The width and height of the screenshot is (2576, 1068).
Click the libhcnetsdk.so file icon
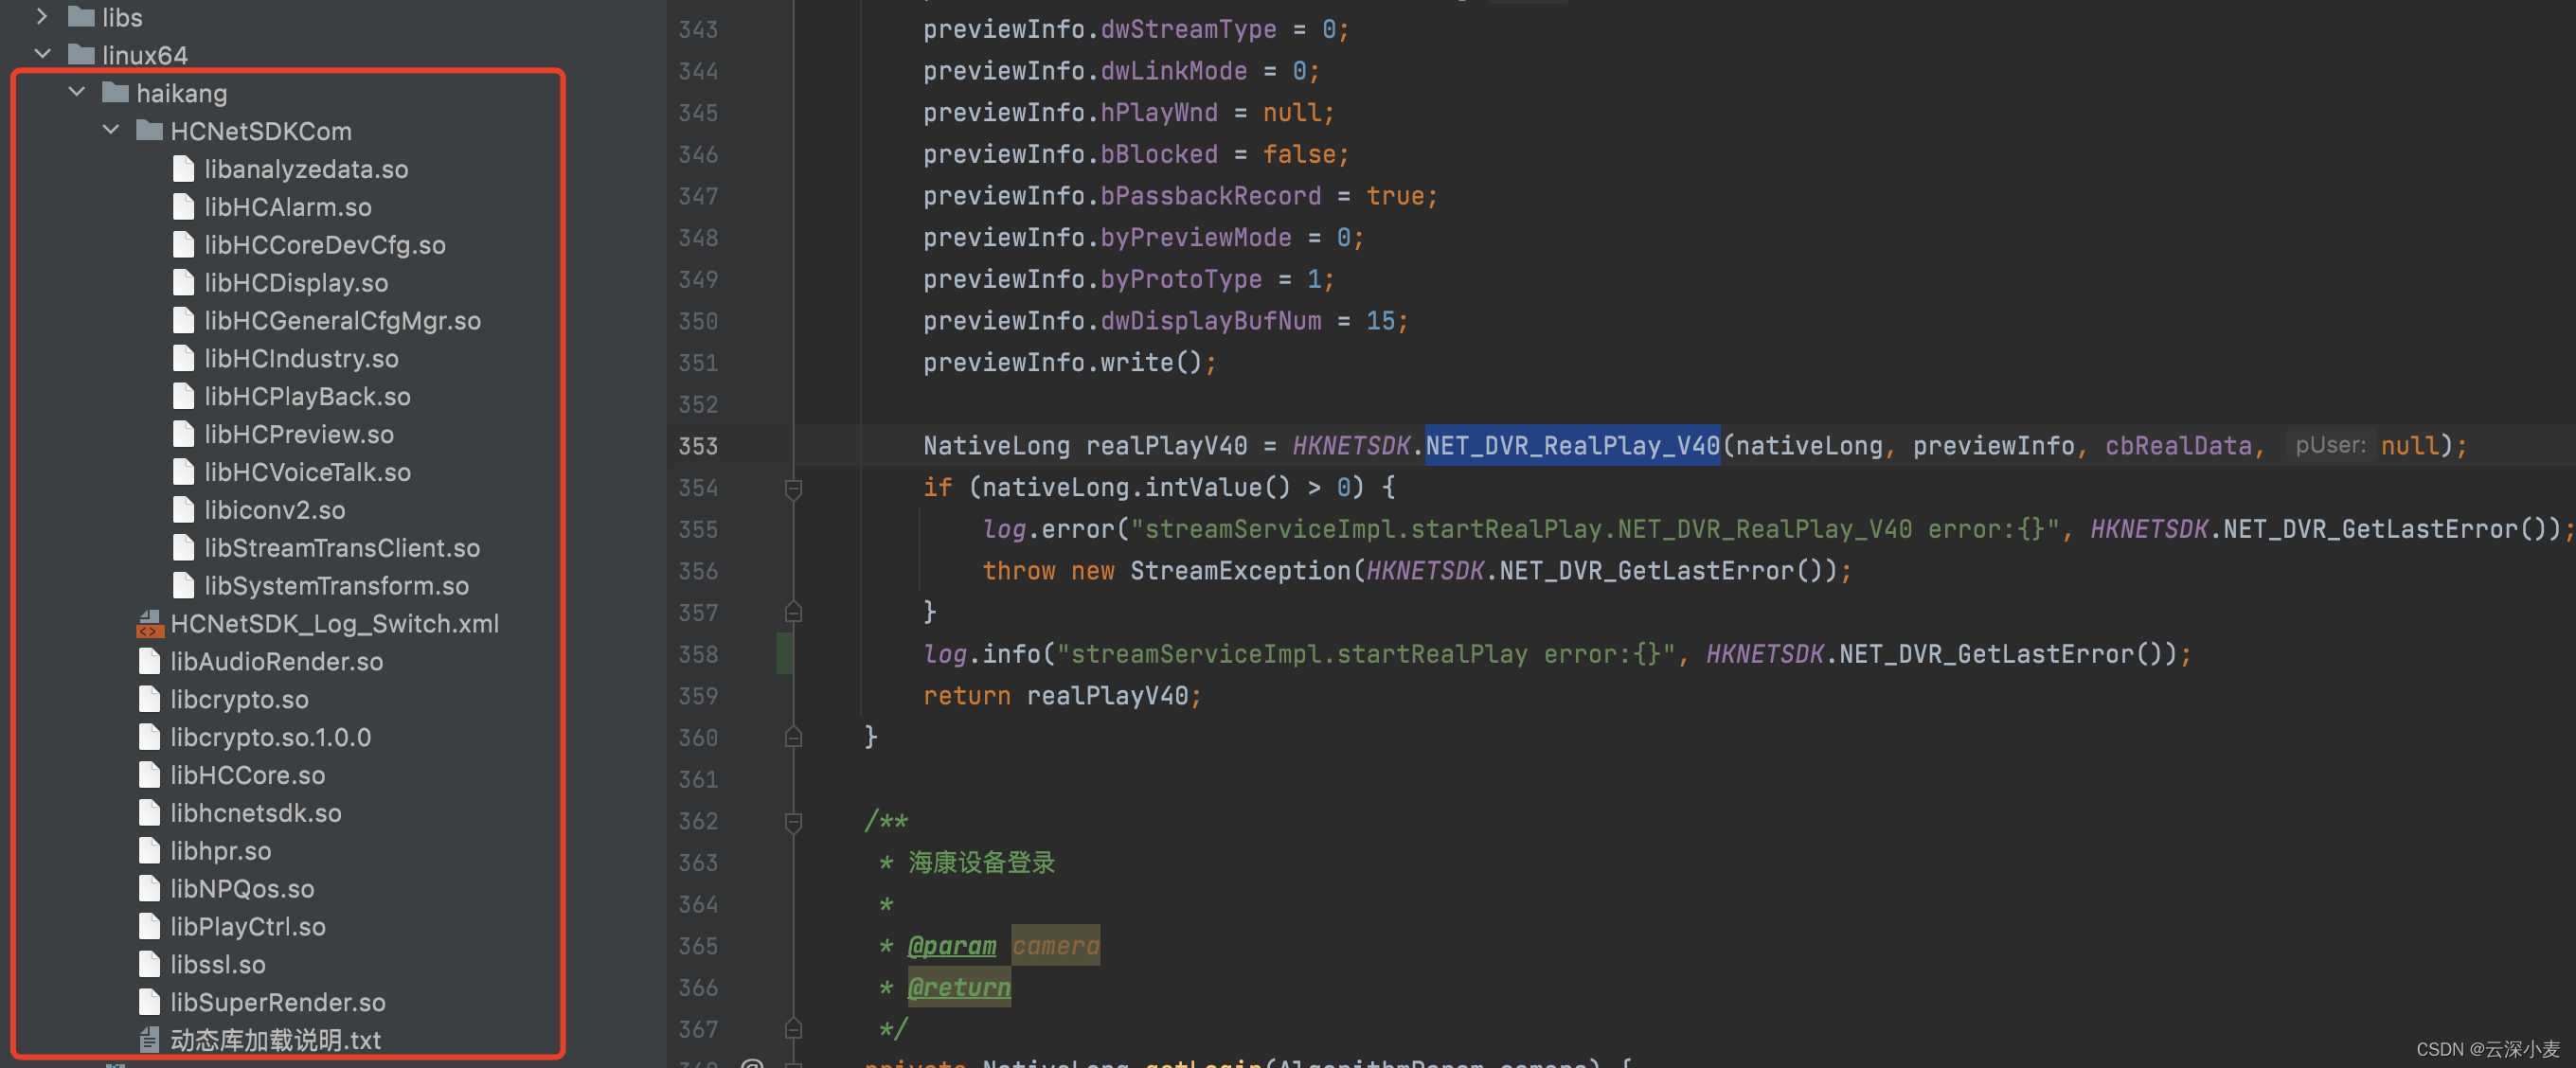pyautogui.click(x=149, y=813)
